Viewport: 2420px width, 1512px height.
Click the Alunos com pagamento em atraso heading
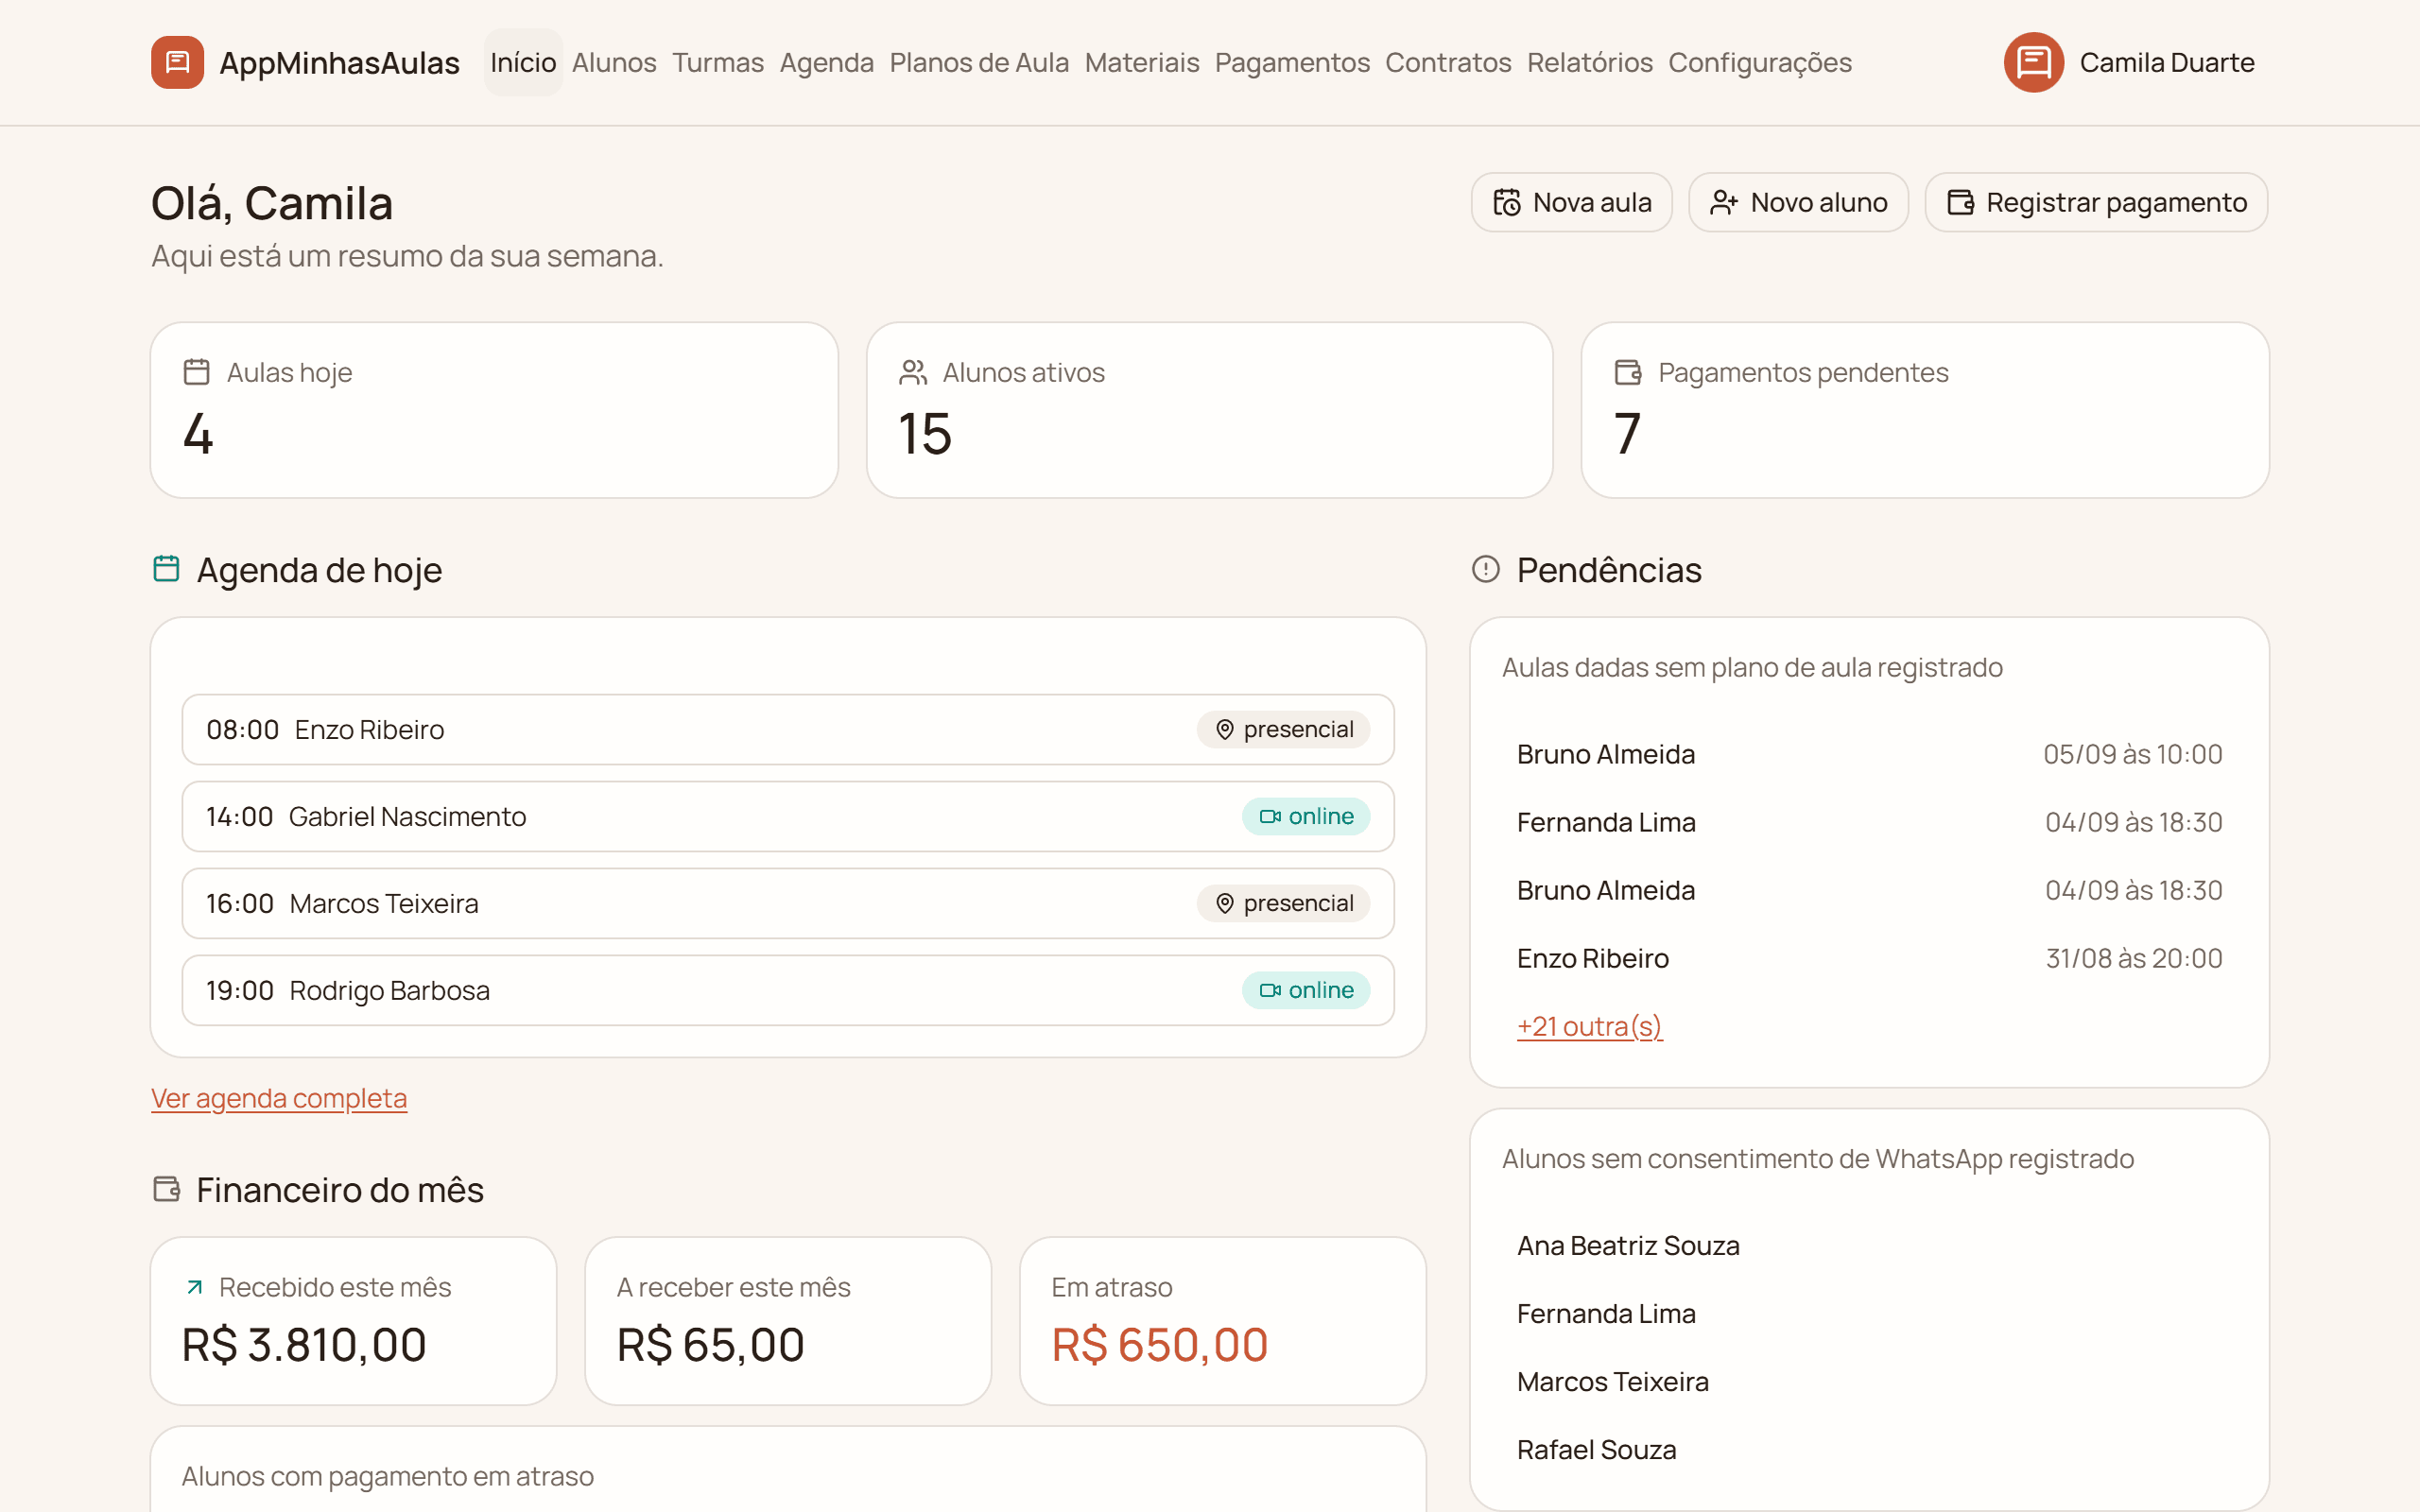388,1476
